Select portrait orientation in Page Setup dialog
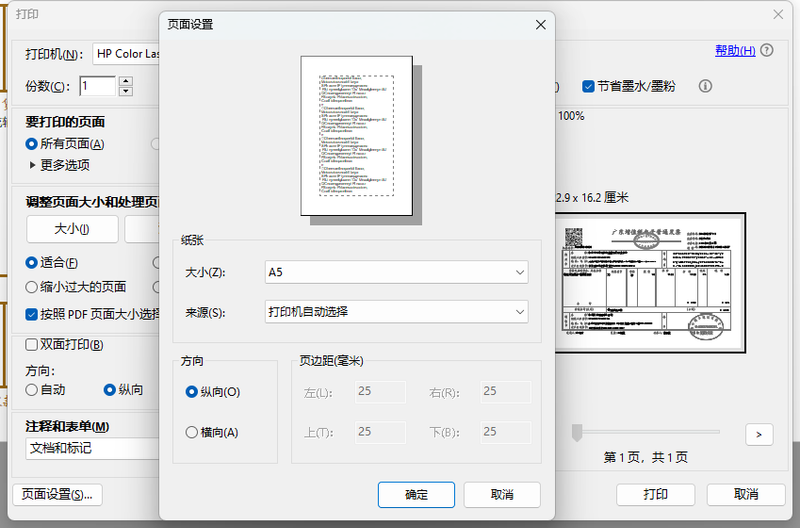The image size is (800, 528). pyautogui.click(x=192, y=392)
